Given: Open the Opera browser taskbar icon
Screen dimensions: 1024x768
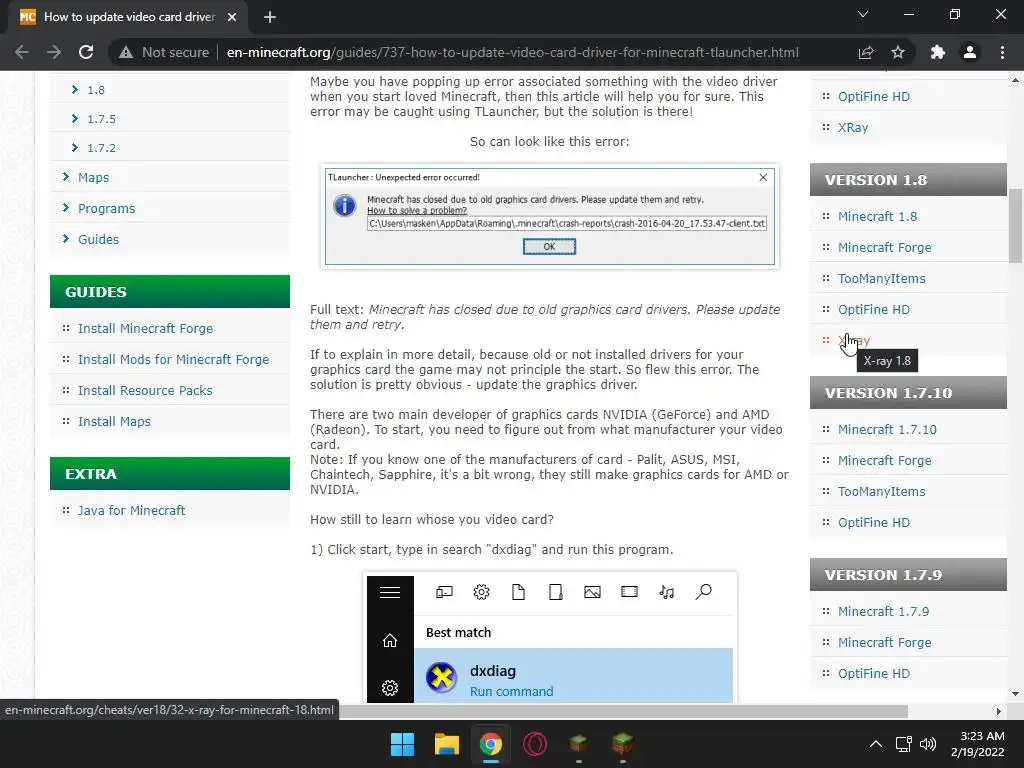Looking at the screenshot, I should [x=534, y=744].
